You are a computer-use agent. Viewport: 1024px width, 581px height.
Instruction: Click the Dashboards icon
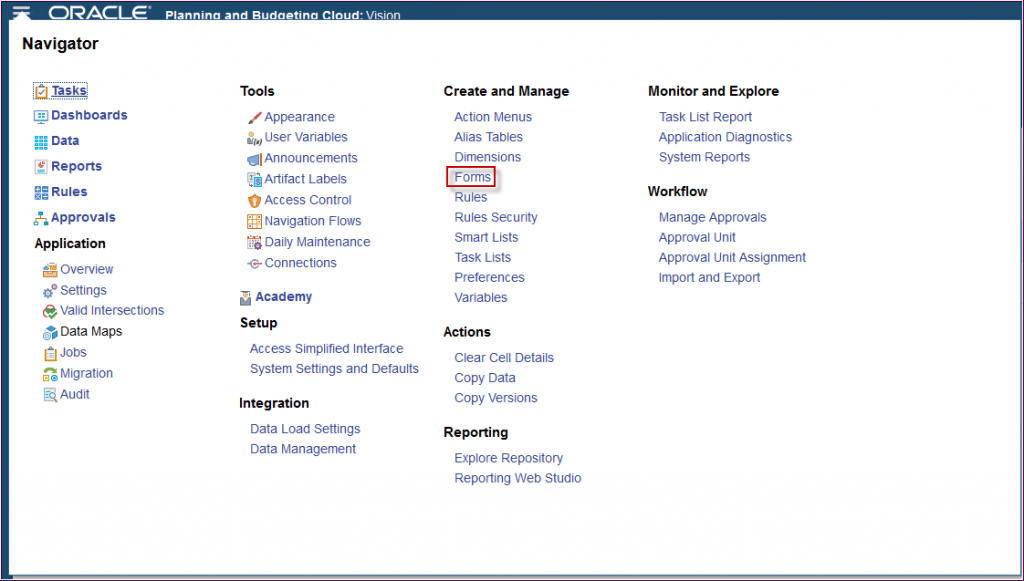(x=41, y=116)
